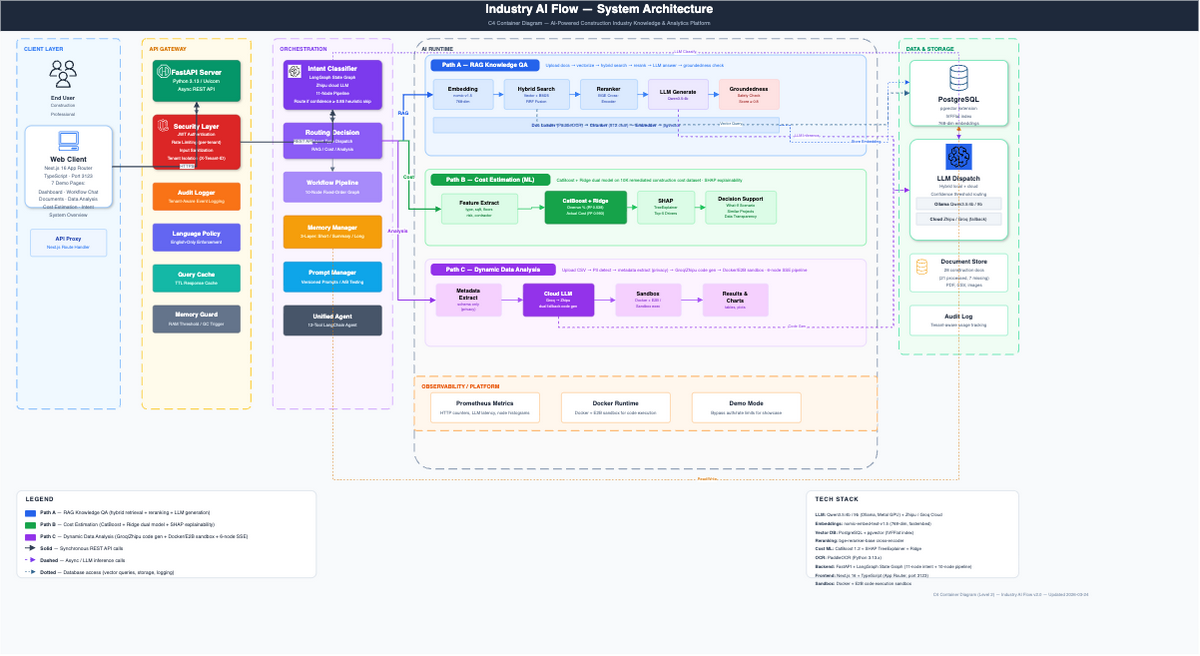The image size is (1200, 656).
Task: Select the Prometheus Metrics box
Action: pyautogui.click(x=485, y=407)
